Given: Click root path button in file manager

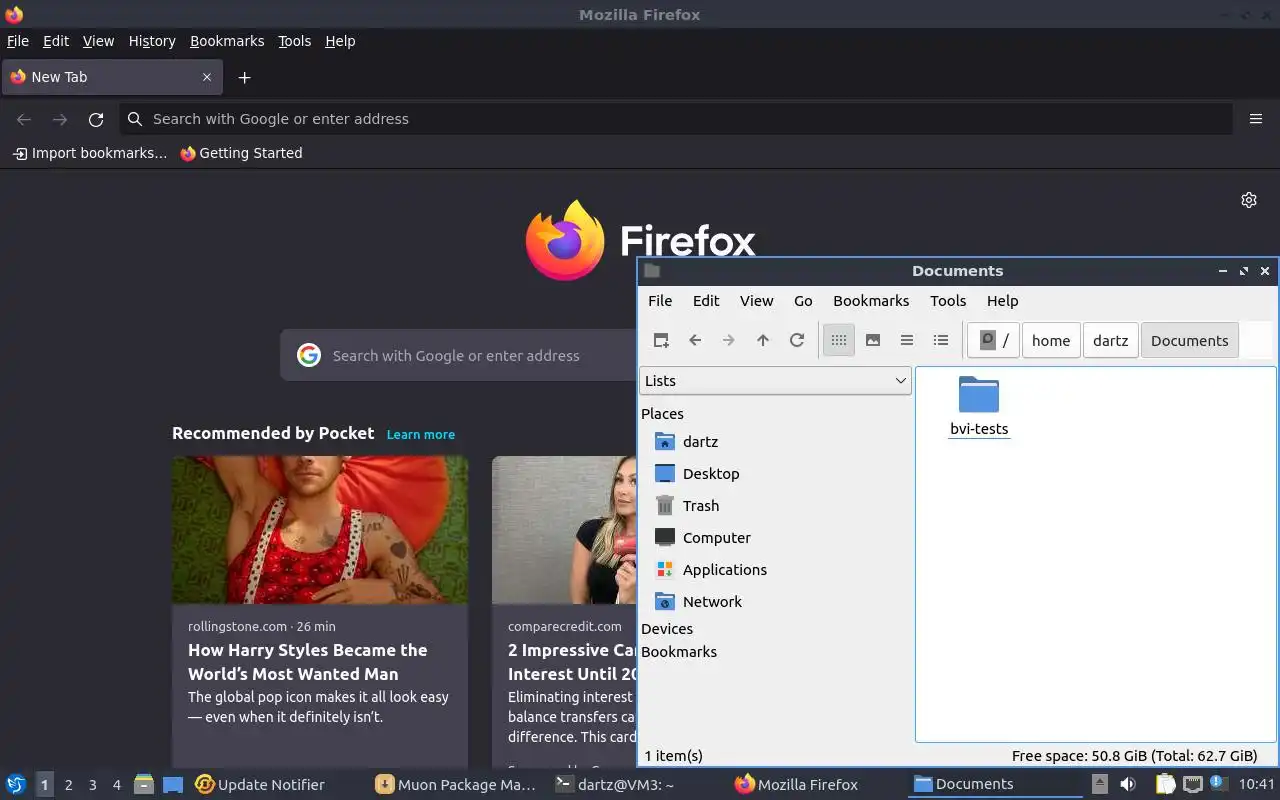Looking at the screenshot, I should 994,340.
